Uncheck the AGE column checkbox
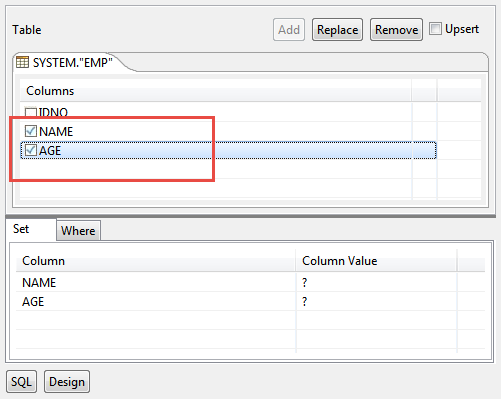 coord(31,150)
